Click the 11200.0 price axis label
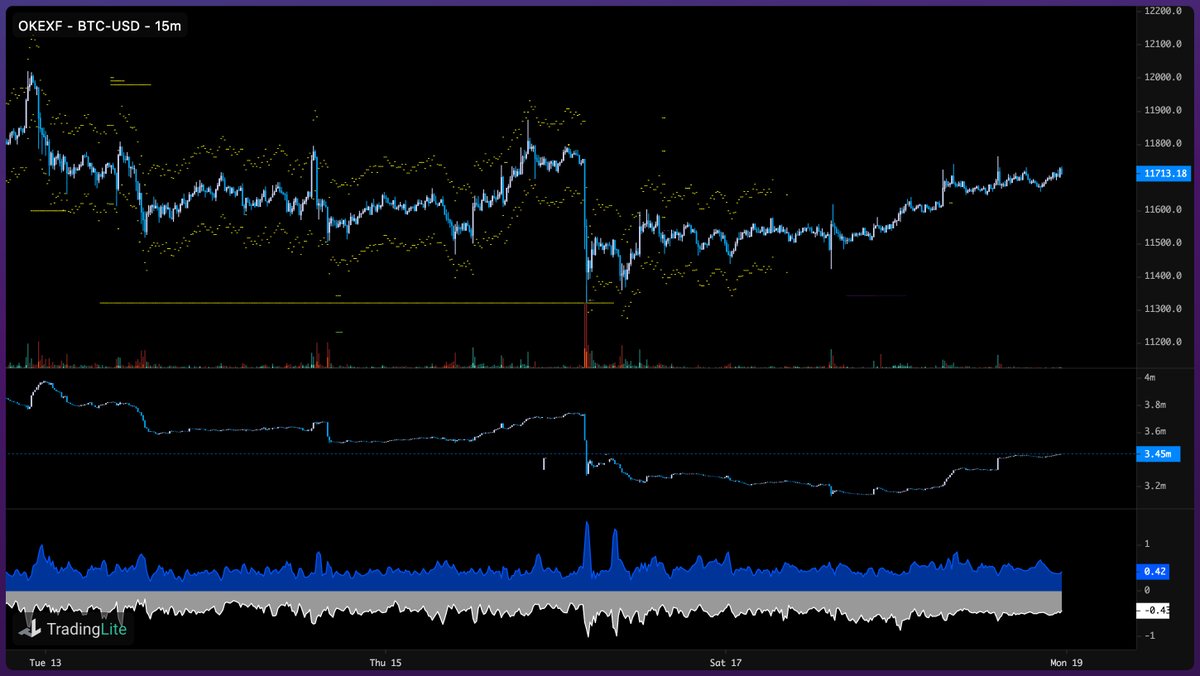 (x=1163, y=342)
